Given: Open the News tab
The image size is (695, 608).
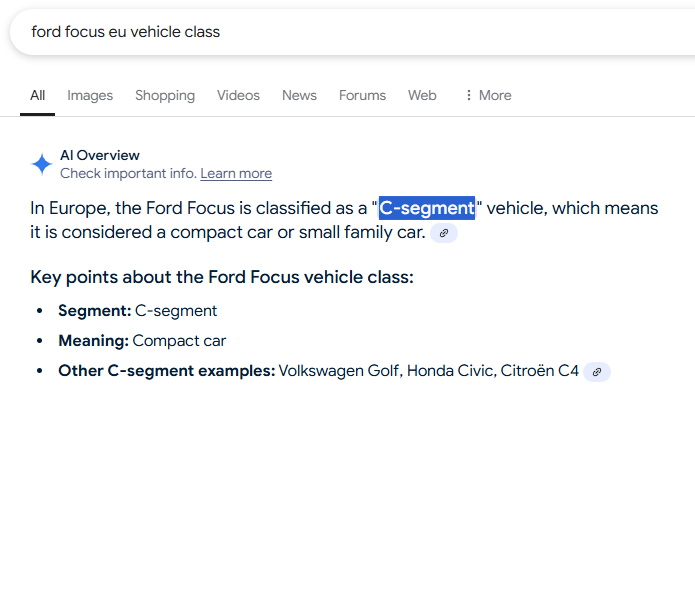Looking at the screenshot, I should coord(299,95).
